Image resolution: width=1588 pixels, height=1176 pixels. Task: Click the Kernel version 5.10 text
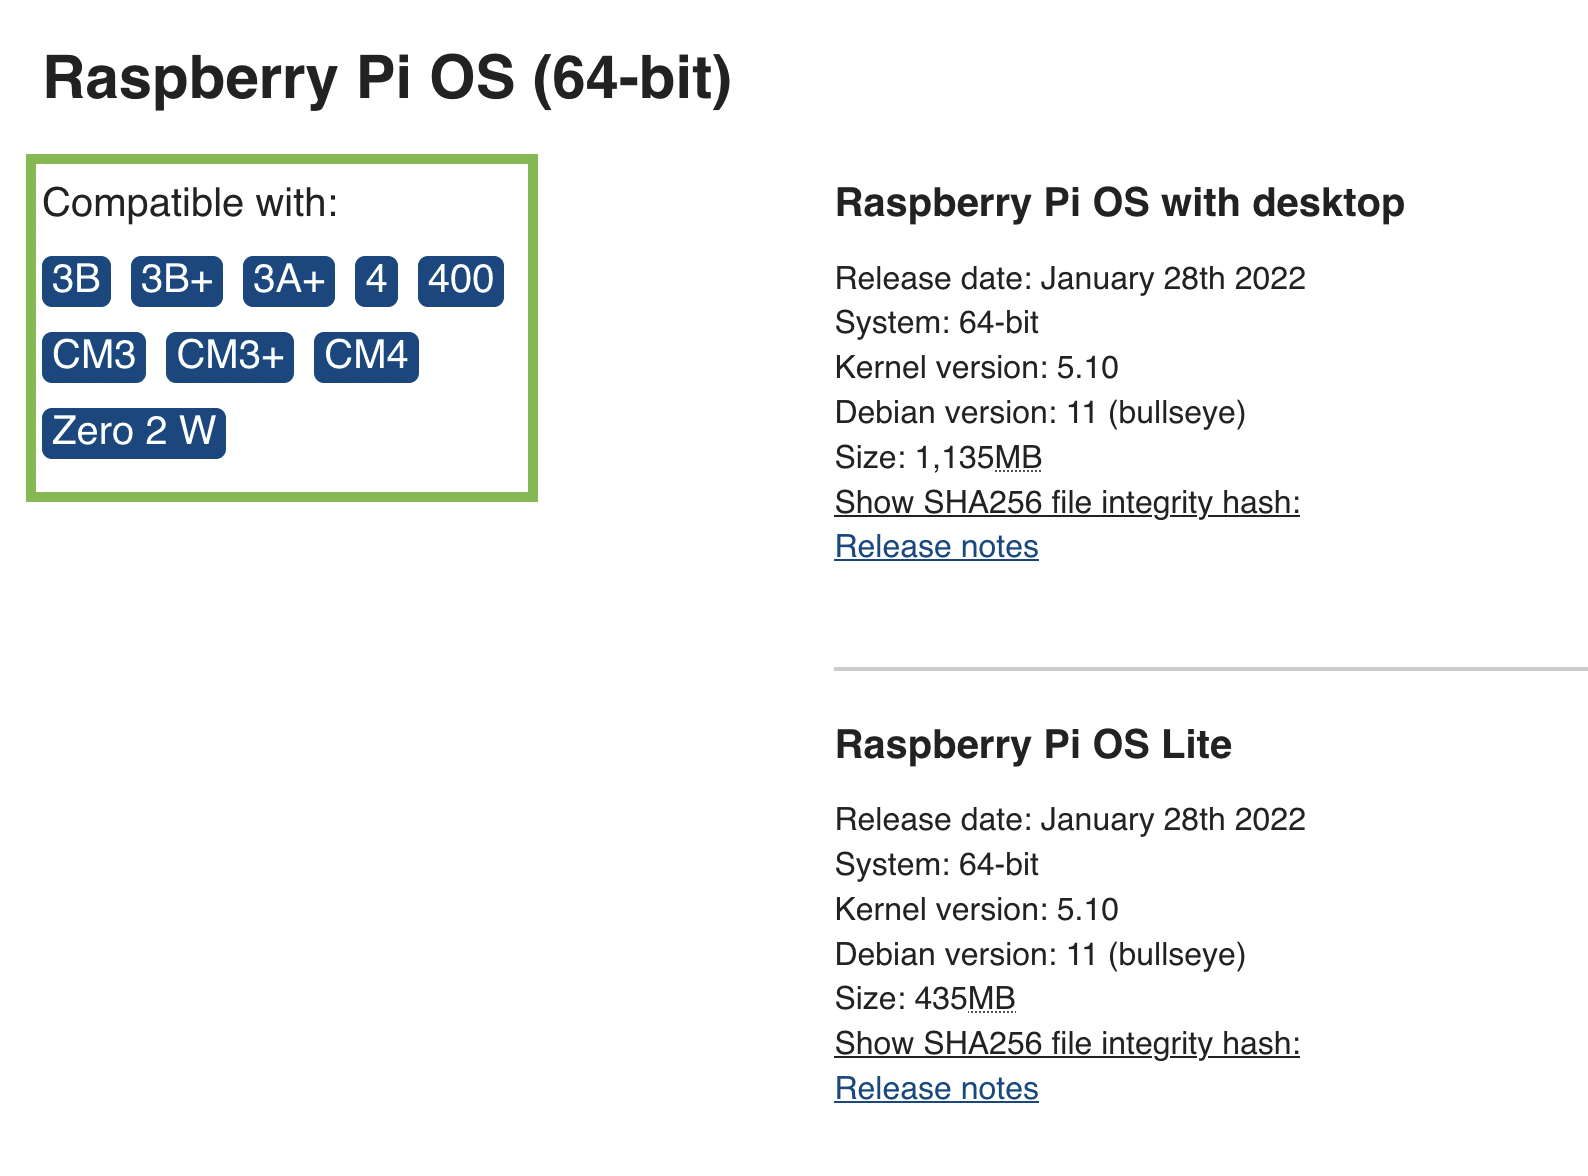point(977,367)
